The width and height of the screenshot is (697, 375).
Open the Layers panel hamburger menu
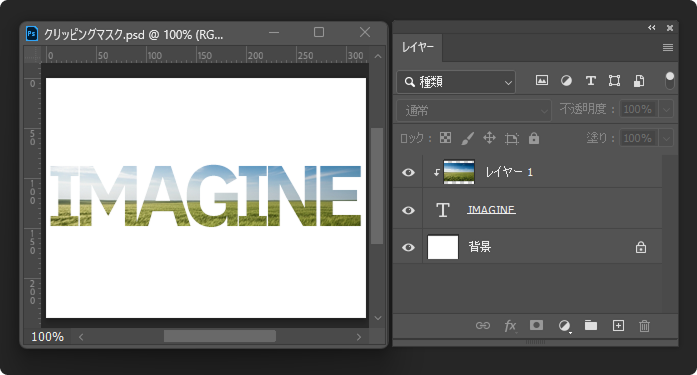(668, 48)
